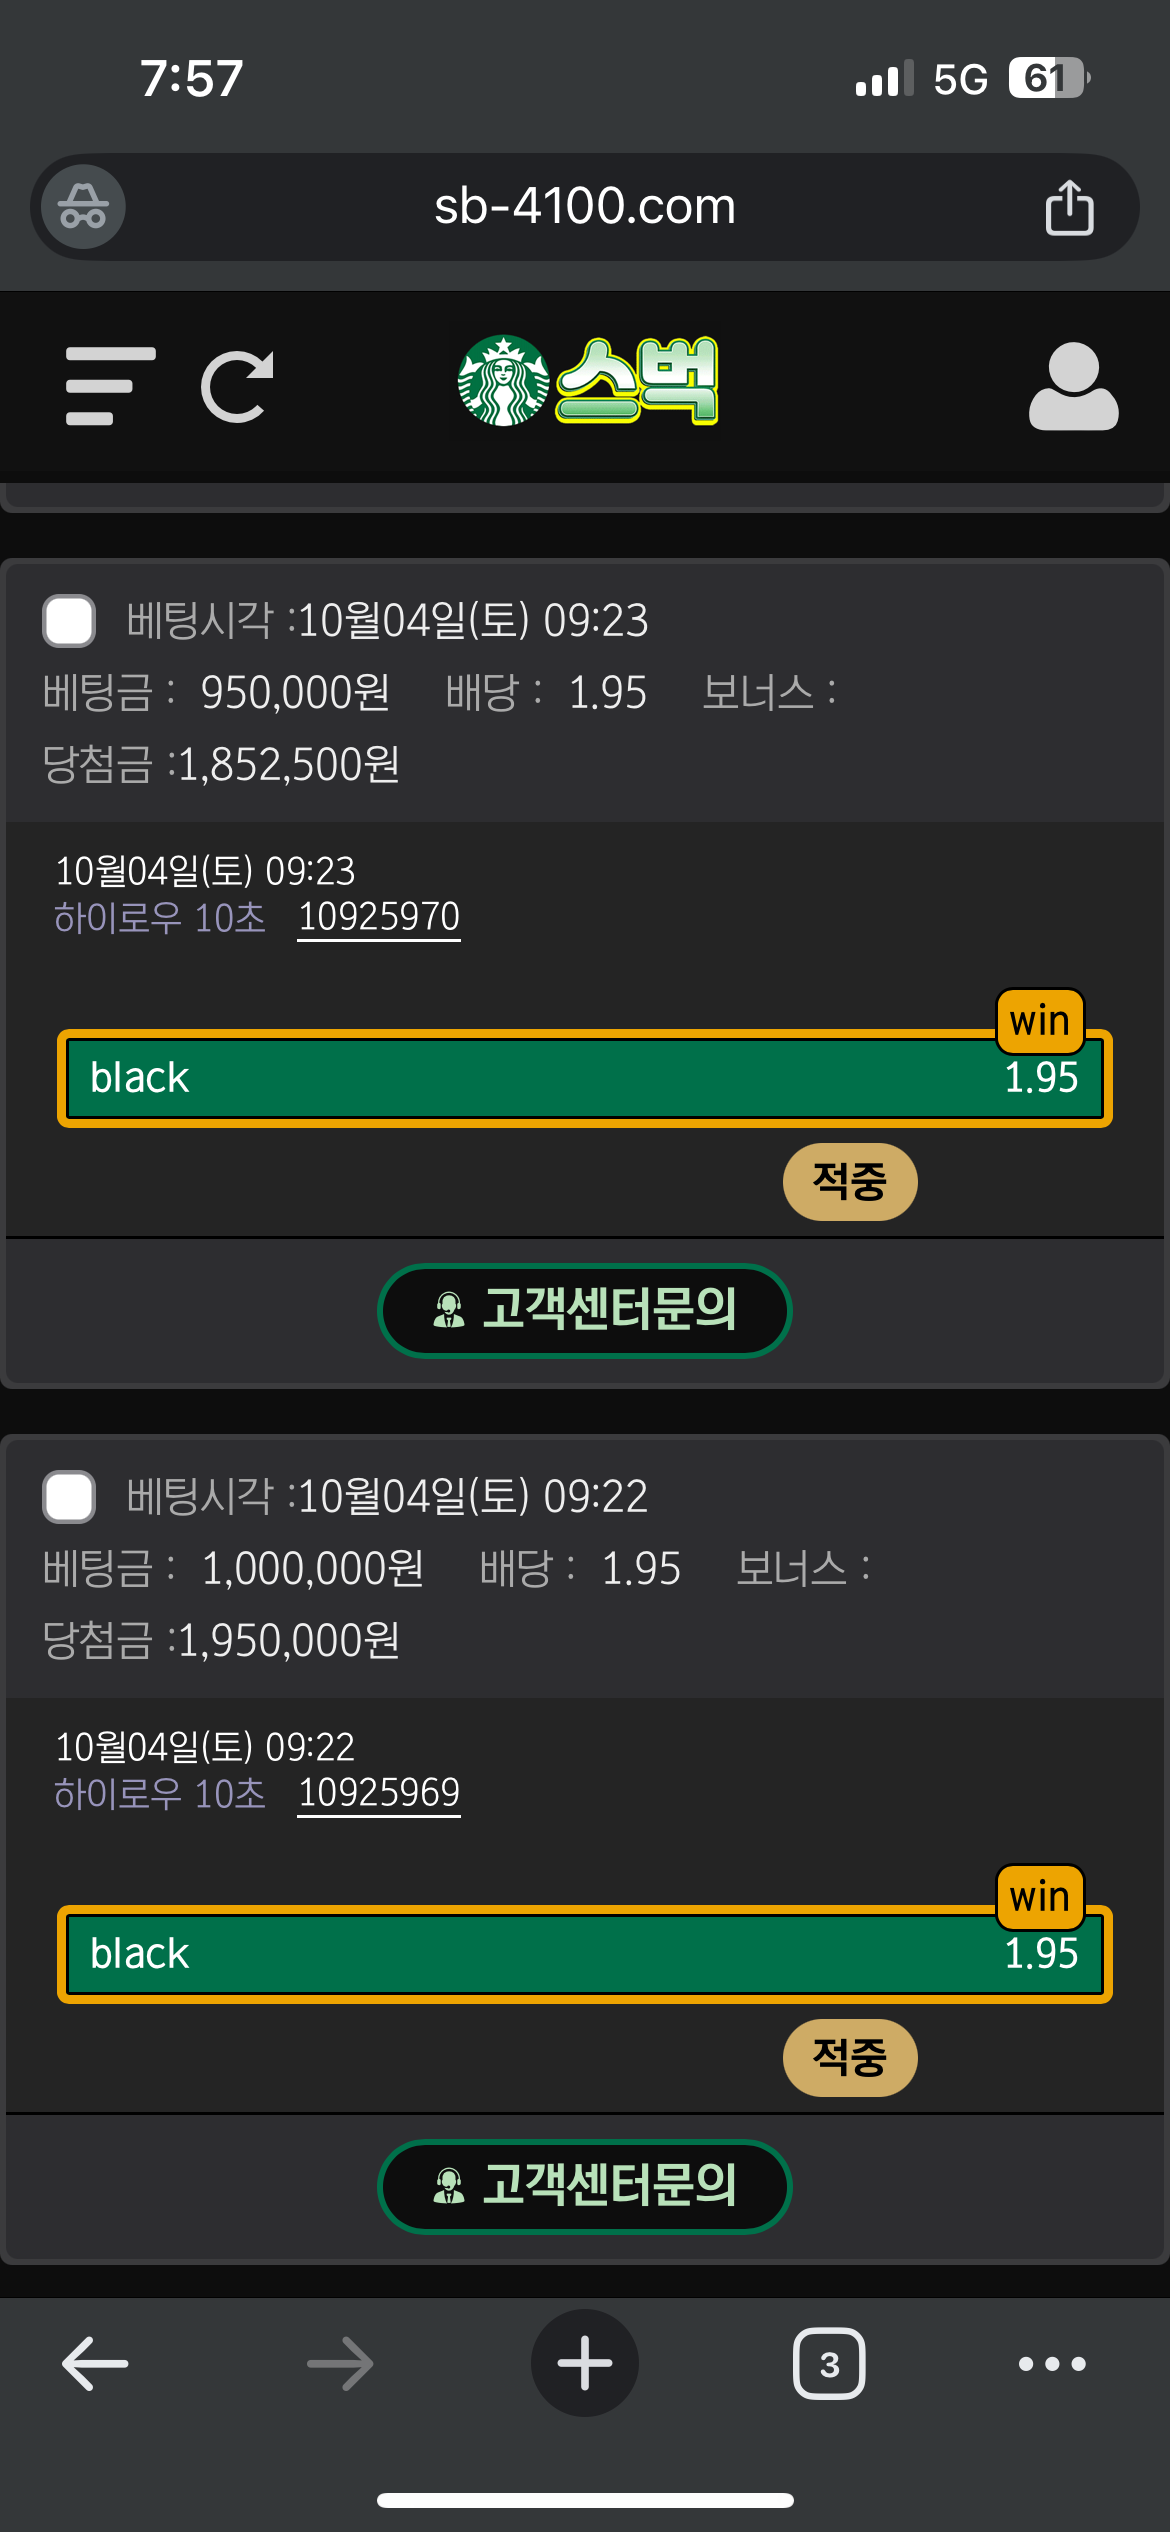This screenshot has width=1170, height=2532.
Task: Tap the site logo in header
Action: tap(588, 381)
